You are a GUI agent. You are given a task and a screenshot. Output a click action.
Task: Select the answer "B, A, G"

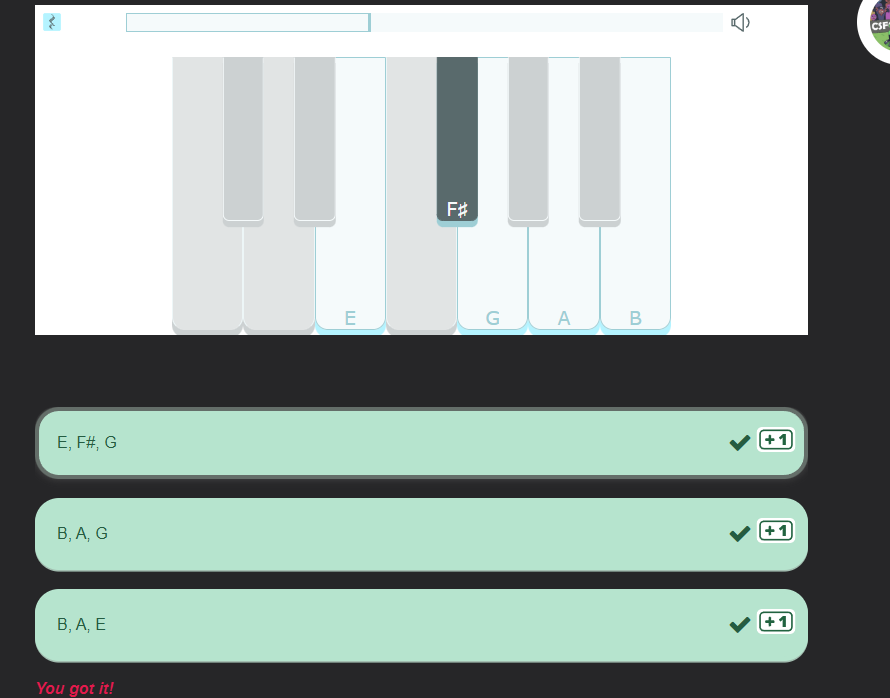click(x=421, y=534)
